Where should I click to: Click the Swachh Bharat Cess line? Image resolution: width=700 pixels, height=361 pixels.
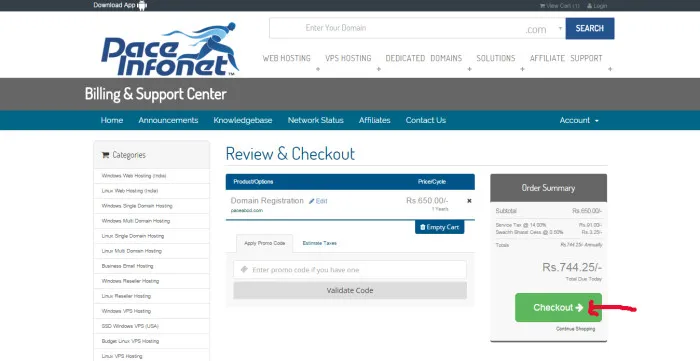[x=549, y=232]
